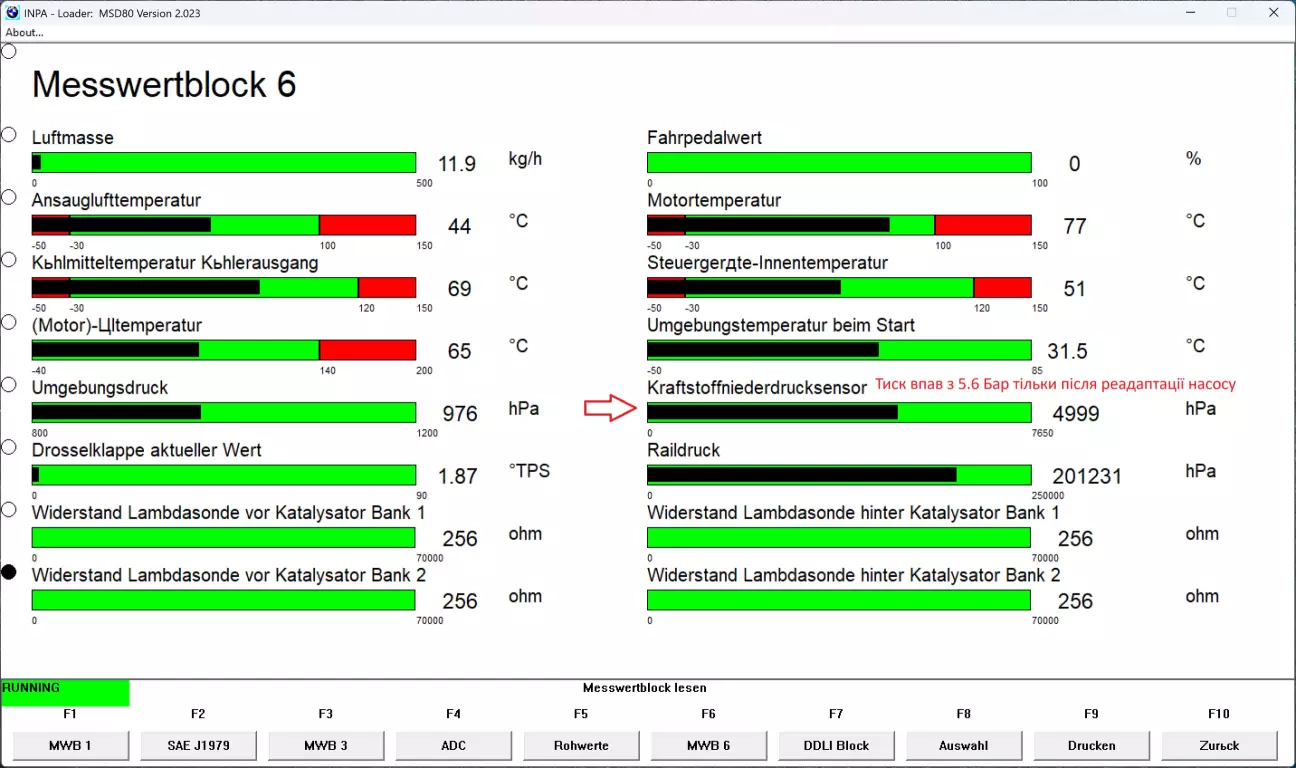Open the About... menu
Viewport: 1296px width, 768px height.
coord(25,32)
